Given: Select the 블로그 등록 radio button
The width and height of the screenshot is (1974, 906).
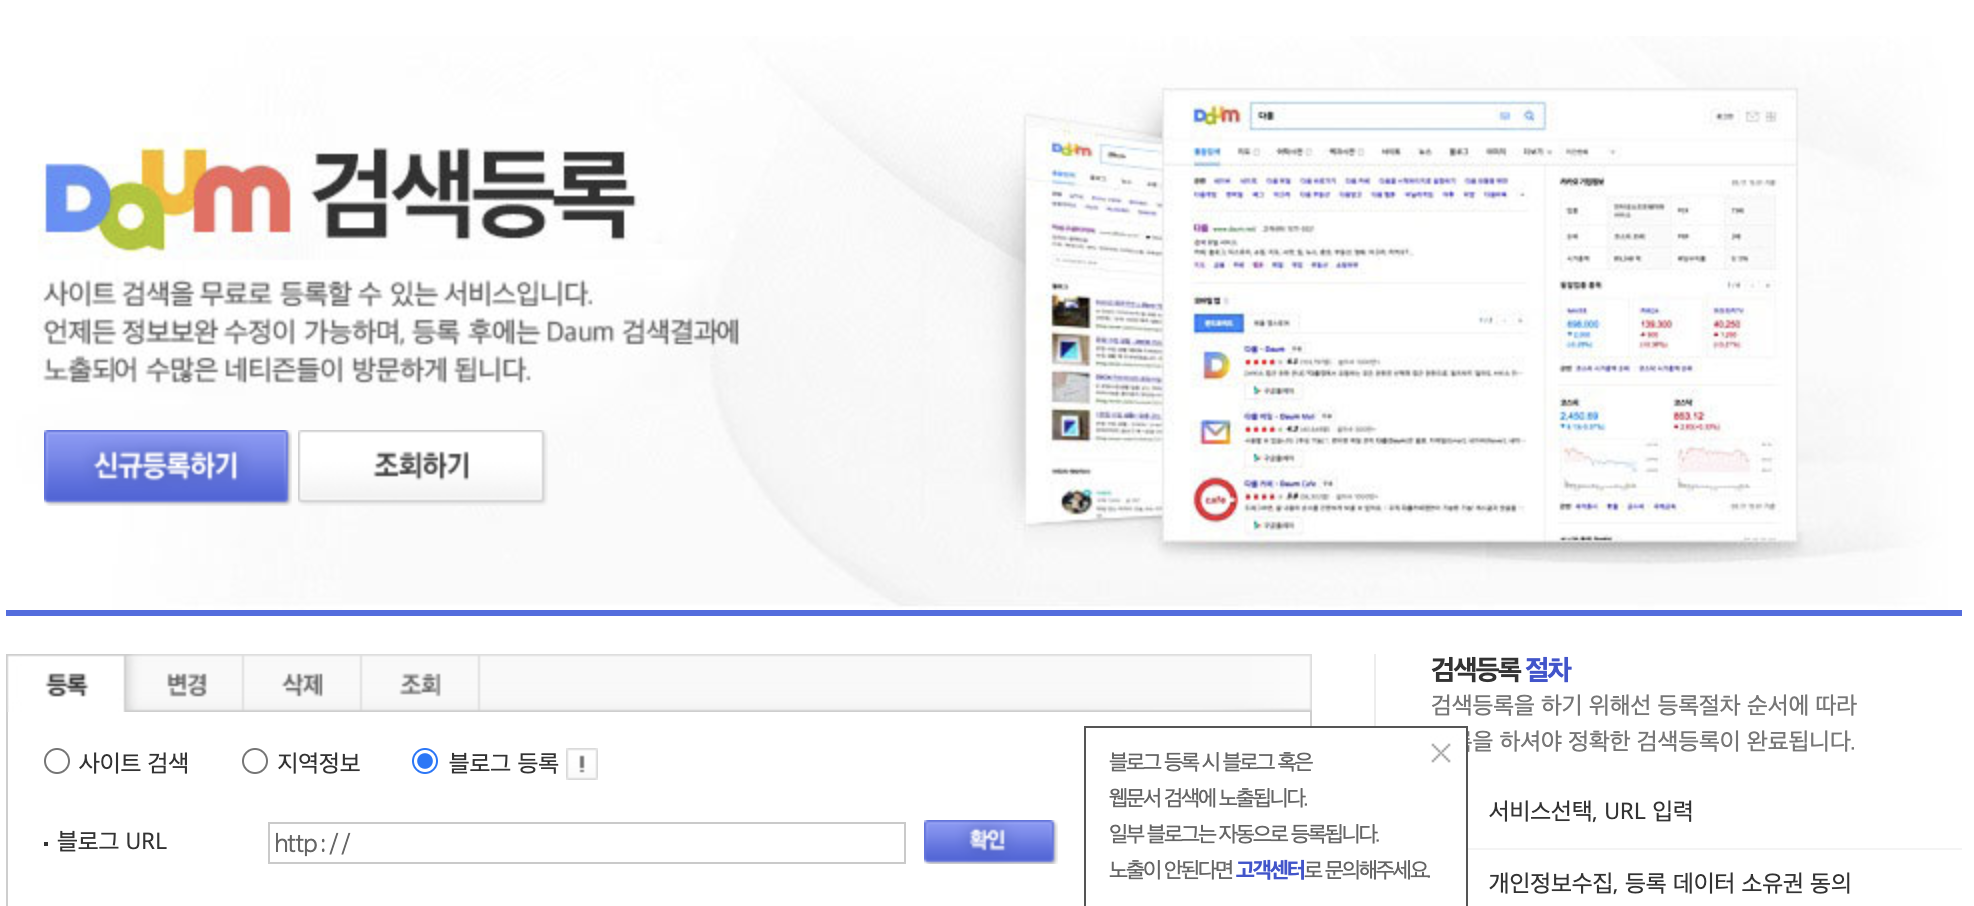Looking at the screenshot, I should coord(425,762).
